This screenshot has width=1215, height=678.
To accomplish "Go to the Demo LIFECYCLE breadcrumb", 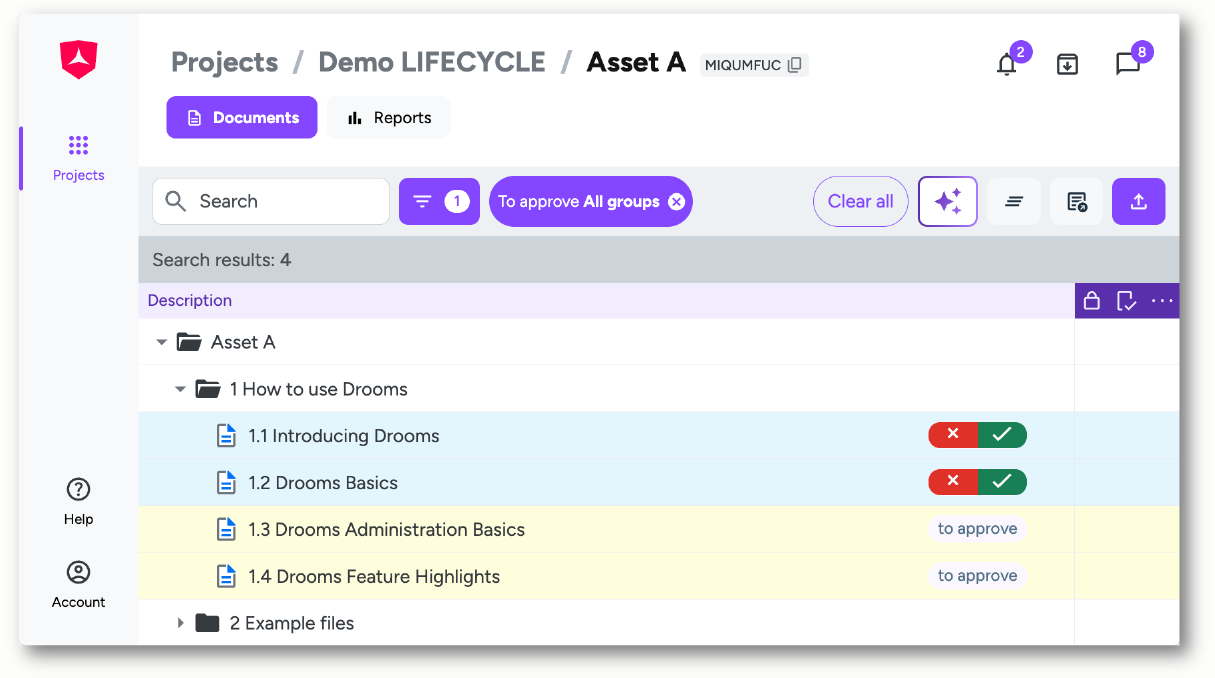I will (432, 62).
